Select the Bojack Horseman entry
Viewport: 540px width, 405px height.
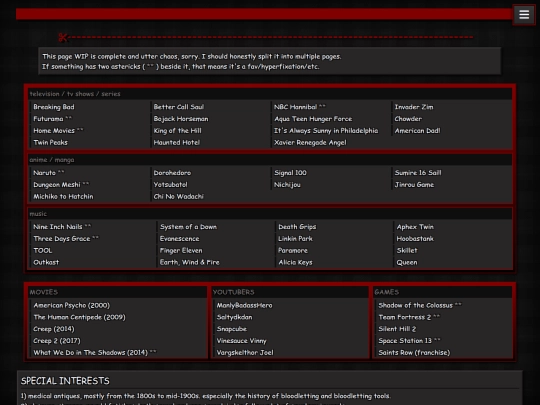tap(181, 118)
